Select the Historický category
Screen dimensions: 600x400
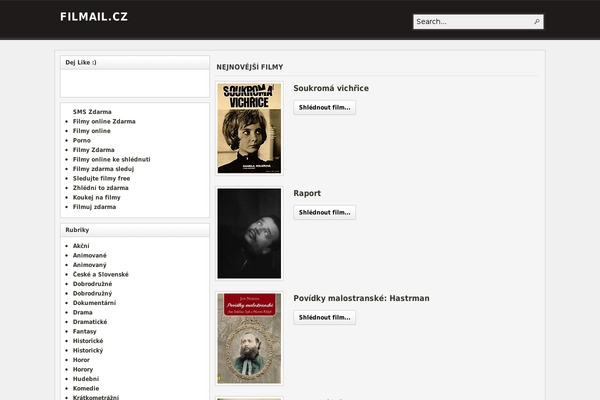coord(88,350)
